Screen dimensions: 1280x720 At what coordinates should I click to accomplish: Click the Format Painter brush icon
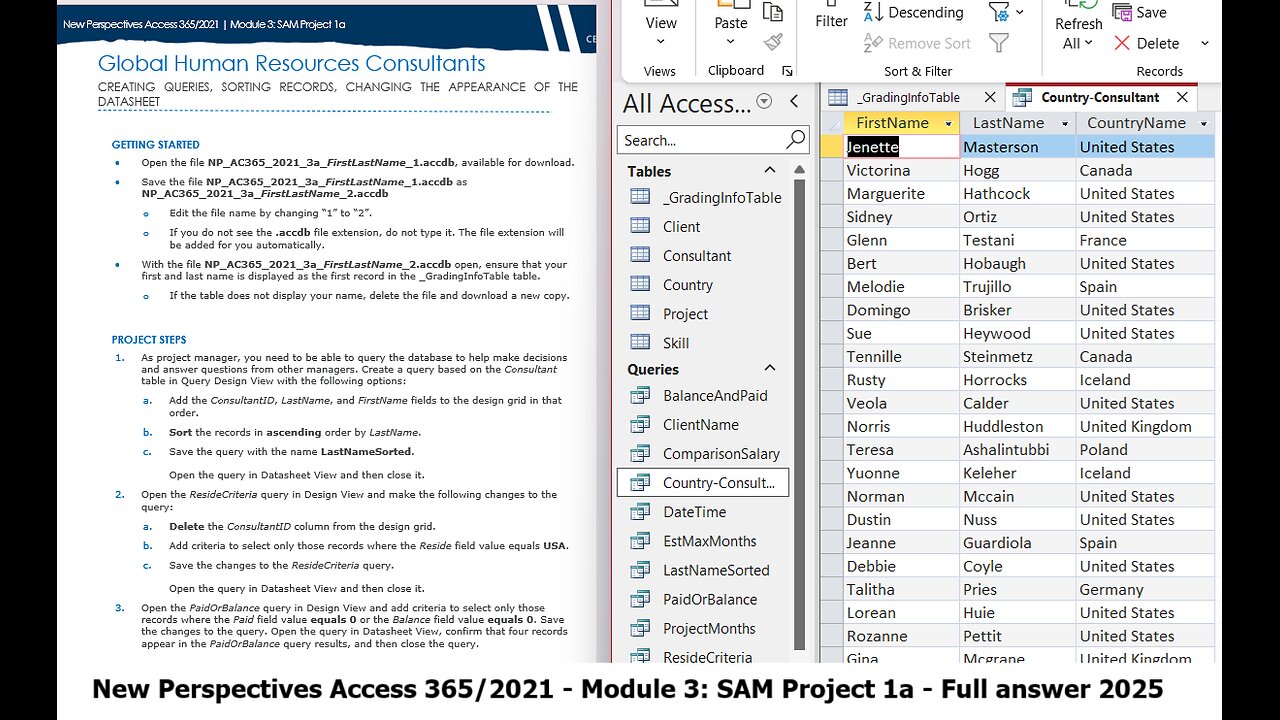[772, 42]
